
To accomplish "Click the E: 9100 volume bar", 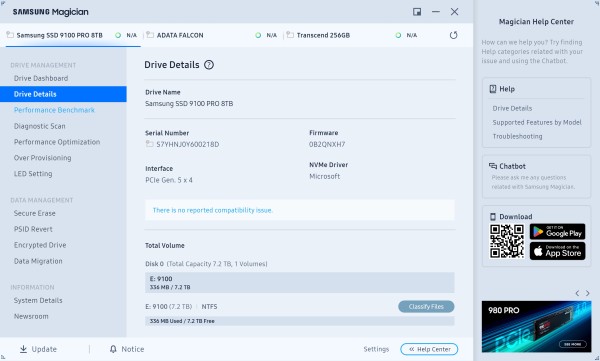I will (300, 283).
